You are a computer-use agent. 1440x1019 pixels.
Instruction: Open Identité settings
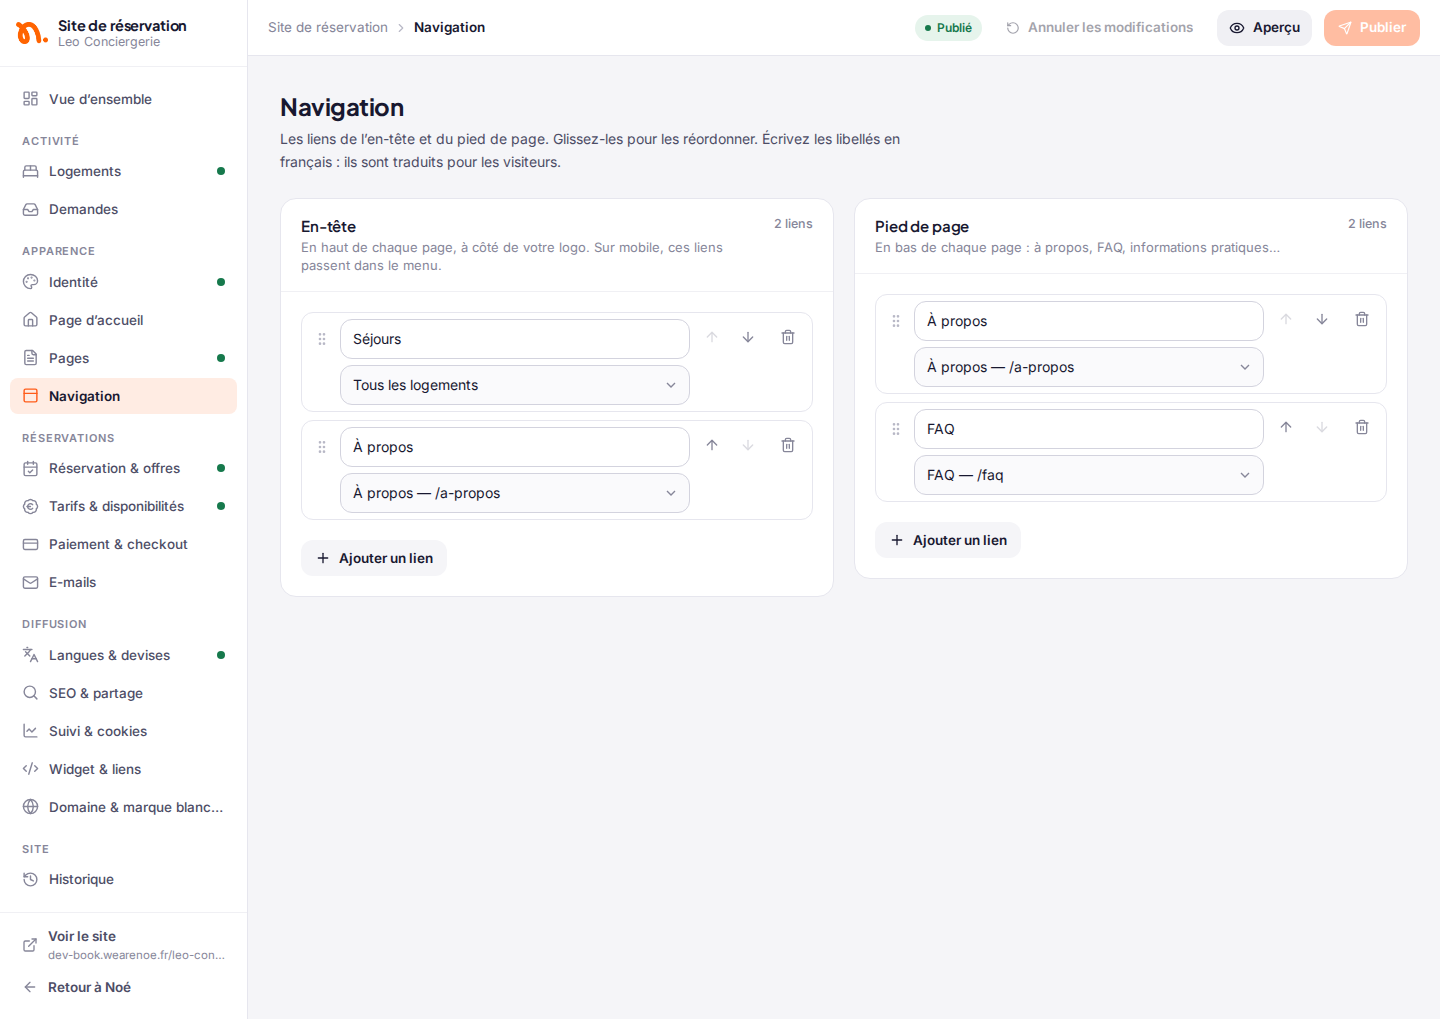(123, 282)
